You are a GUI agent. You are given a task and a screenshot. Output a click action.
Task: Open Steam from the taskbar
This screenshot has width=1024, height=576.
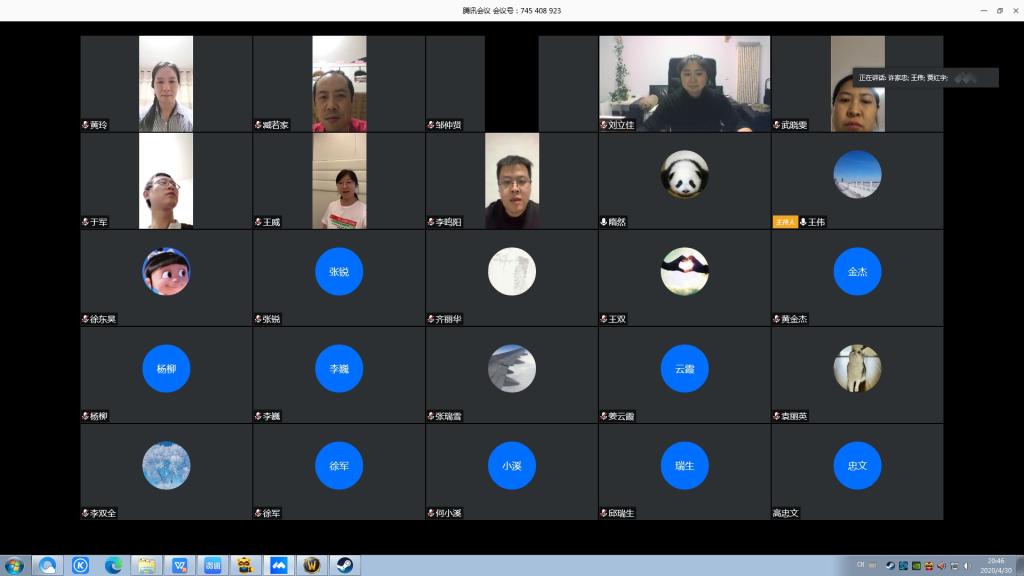click(344, 565)
